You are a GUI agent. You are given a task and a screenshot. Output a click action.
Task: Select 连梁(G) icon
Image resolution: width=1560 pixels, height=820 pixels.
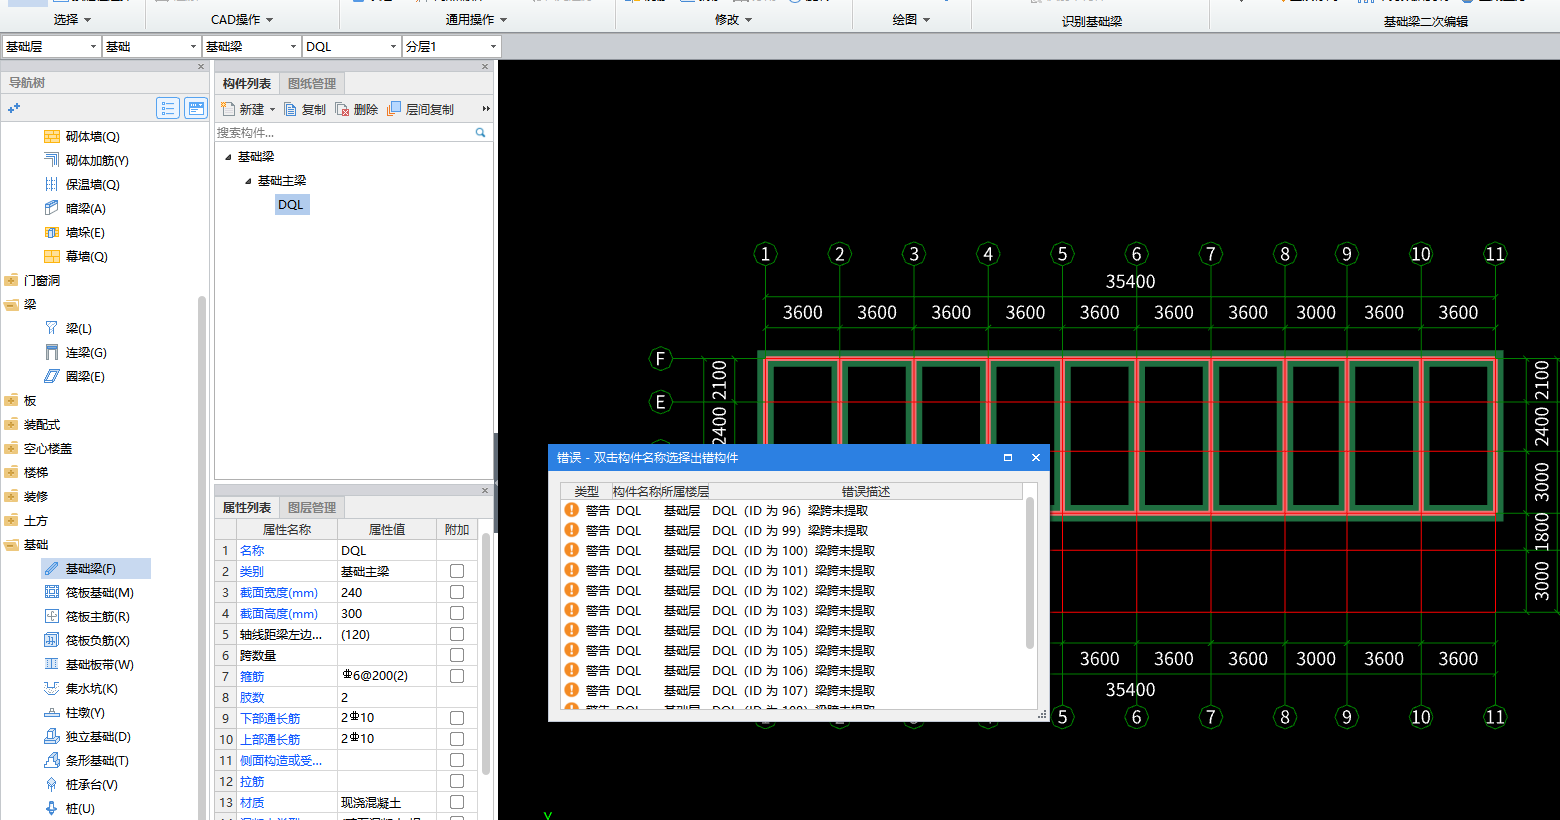coord(52,352)
